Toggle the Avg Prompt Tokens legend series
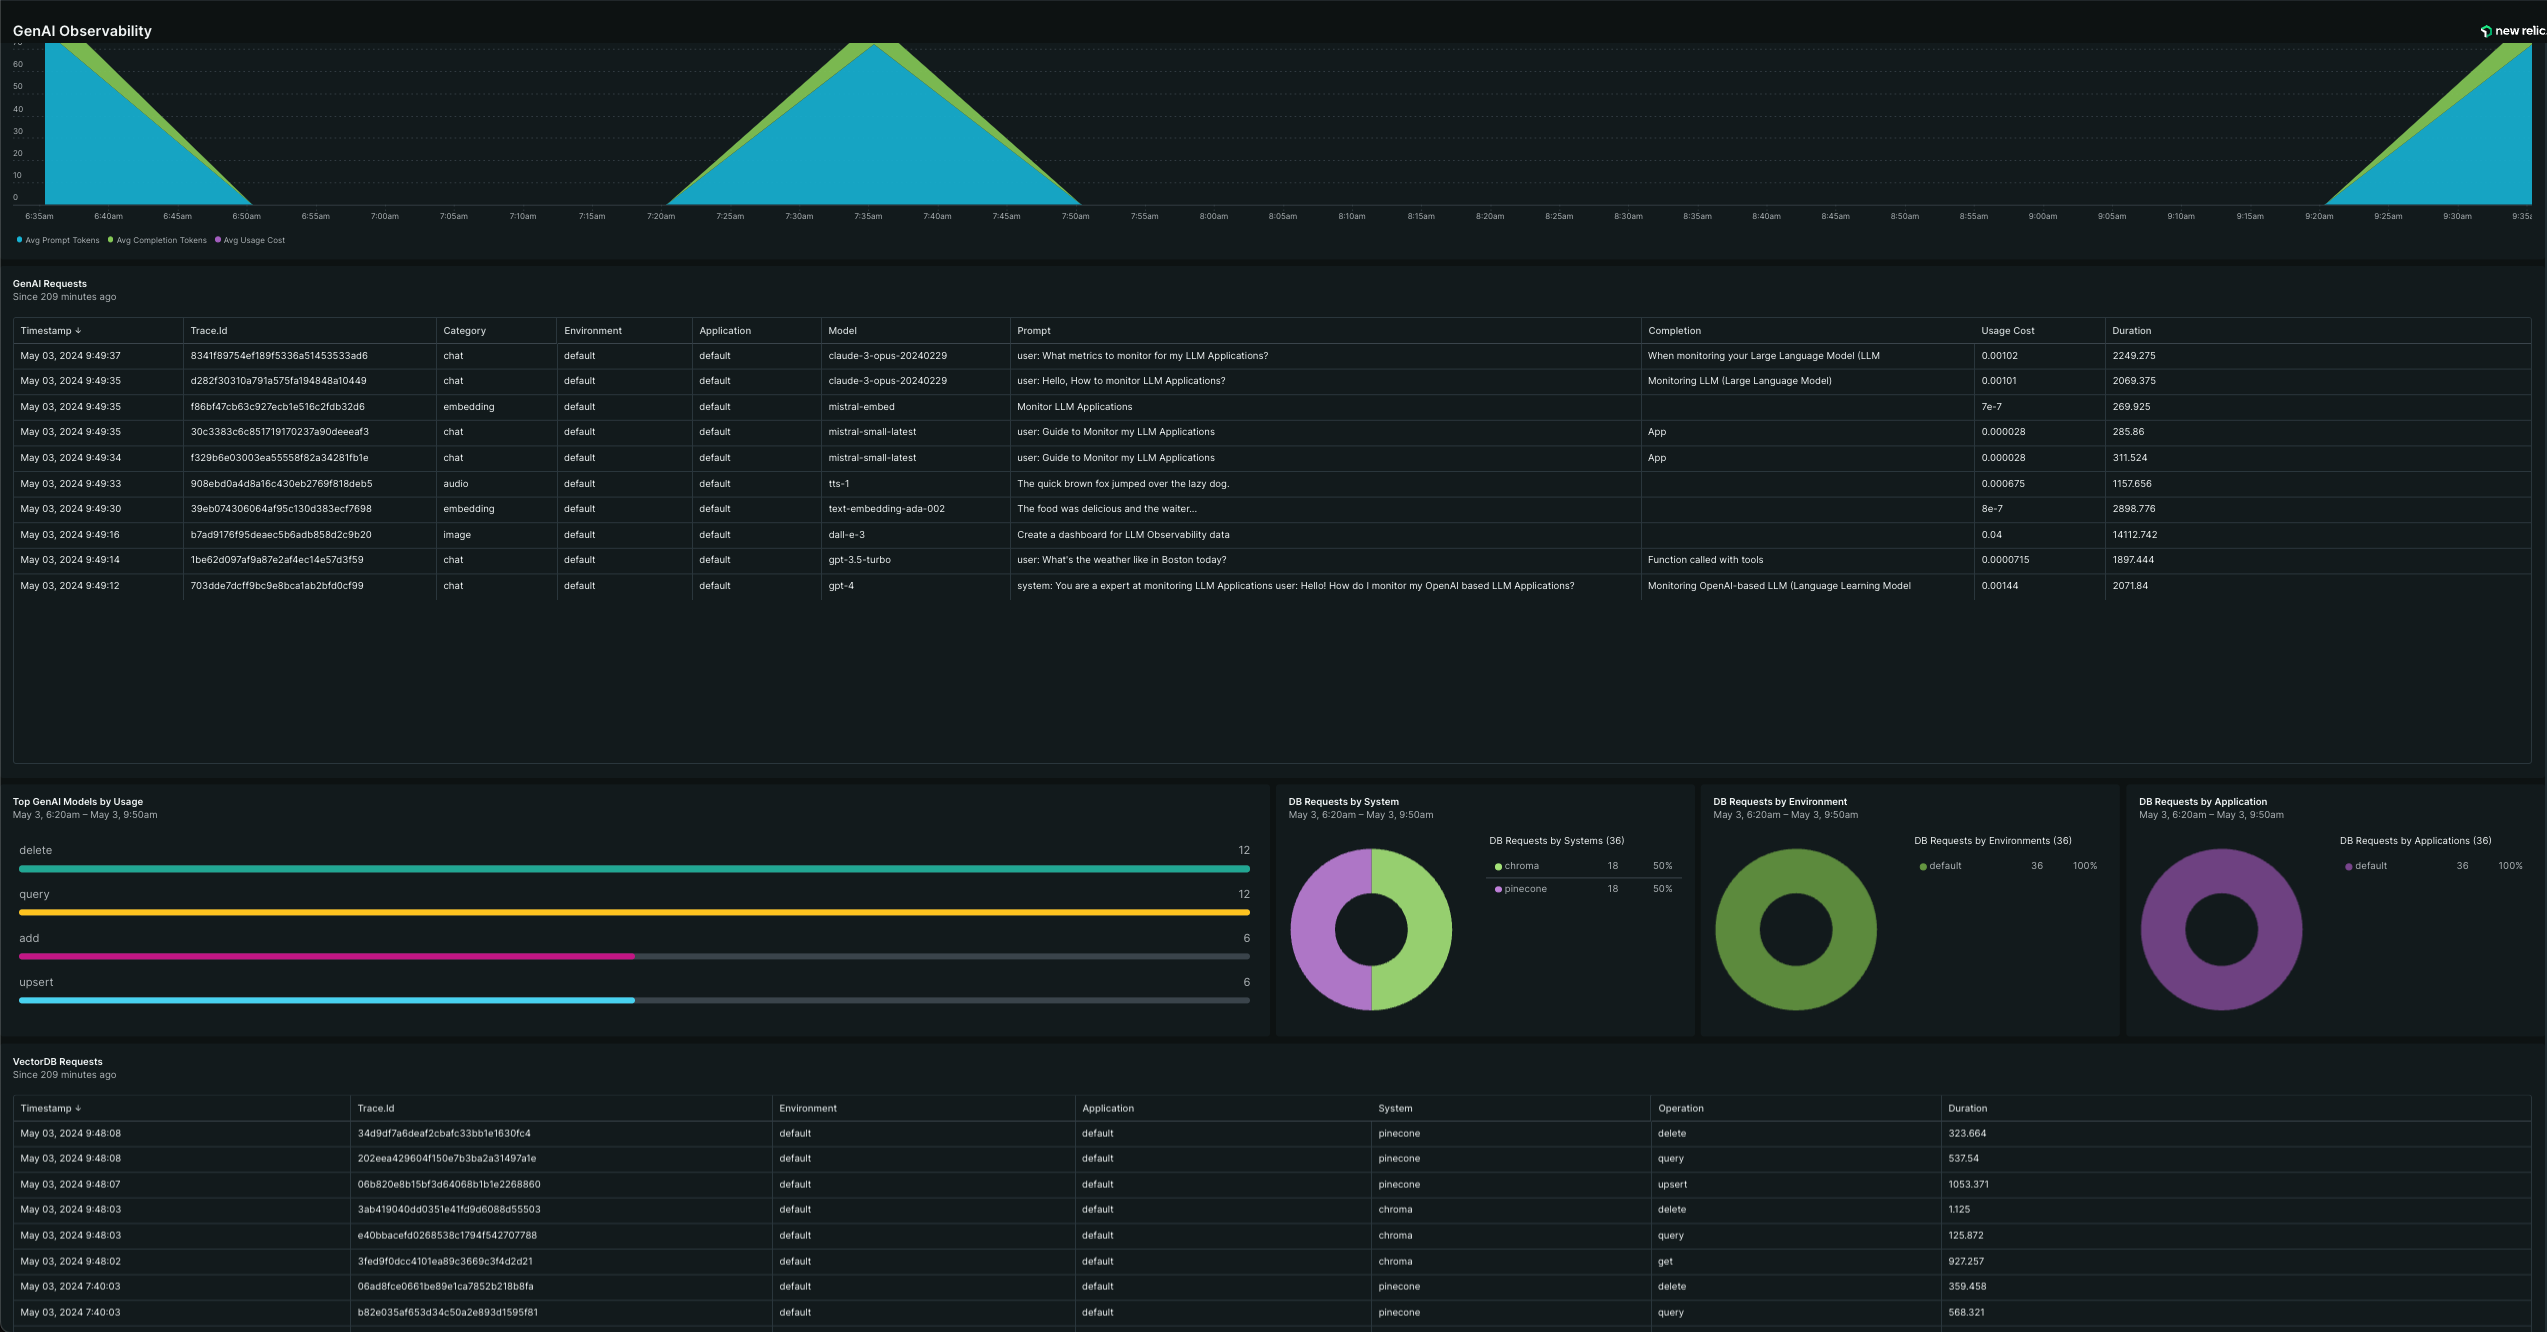 click(58, 240)
